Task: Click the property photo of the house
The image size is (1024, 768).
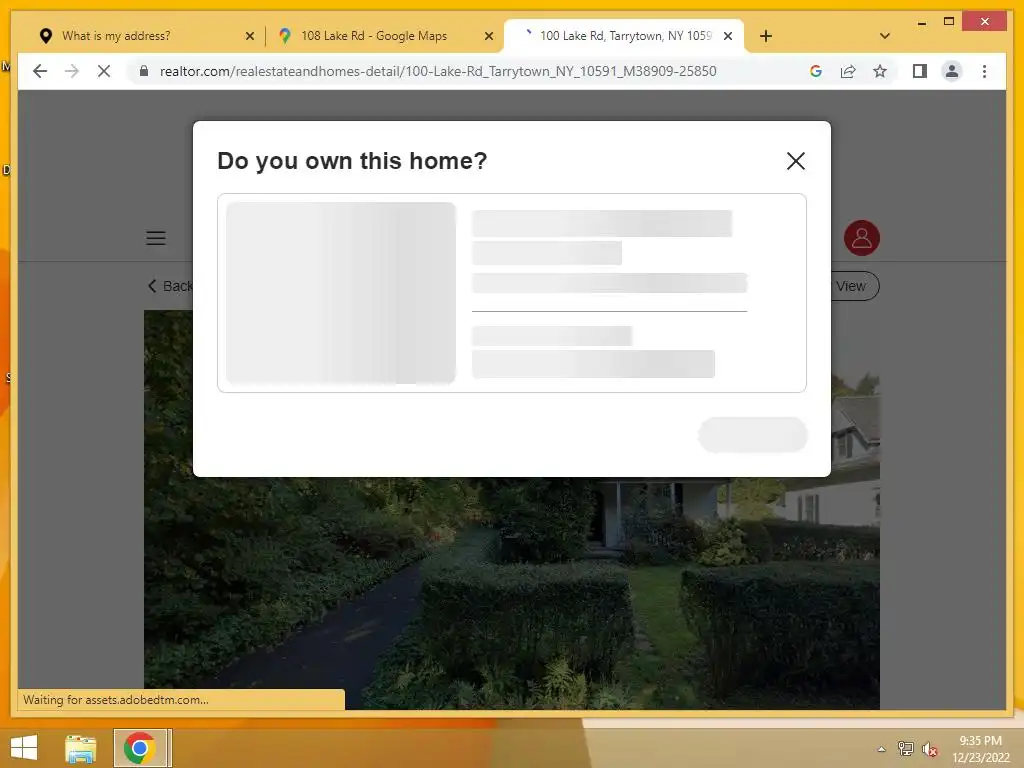Action: 511,592
